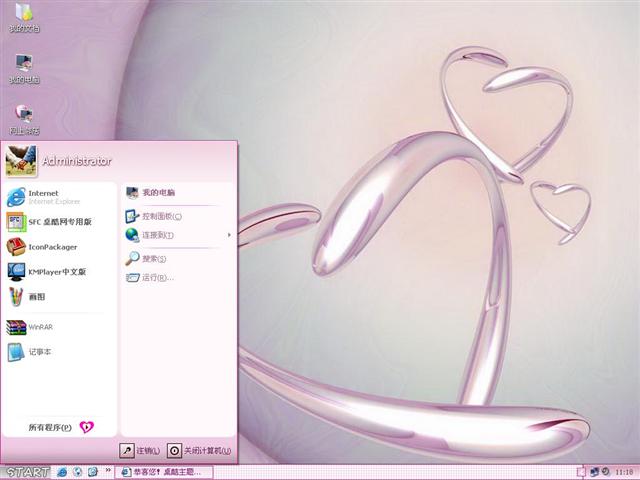Image resolution: width=640 pixels, height=480 pixels.
Task: Click the 注销 (Log Off) button
Action: pos(140,451)
